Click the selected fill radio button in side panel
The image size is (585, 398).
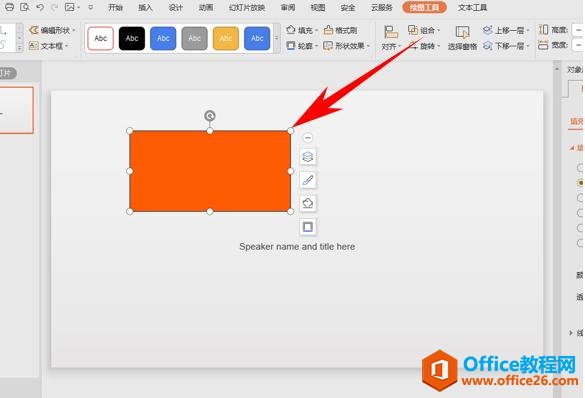[581, 183]
